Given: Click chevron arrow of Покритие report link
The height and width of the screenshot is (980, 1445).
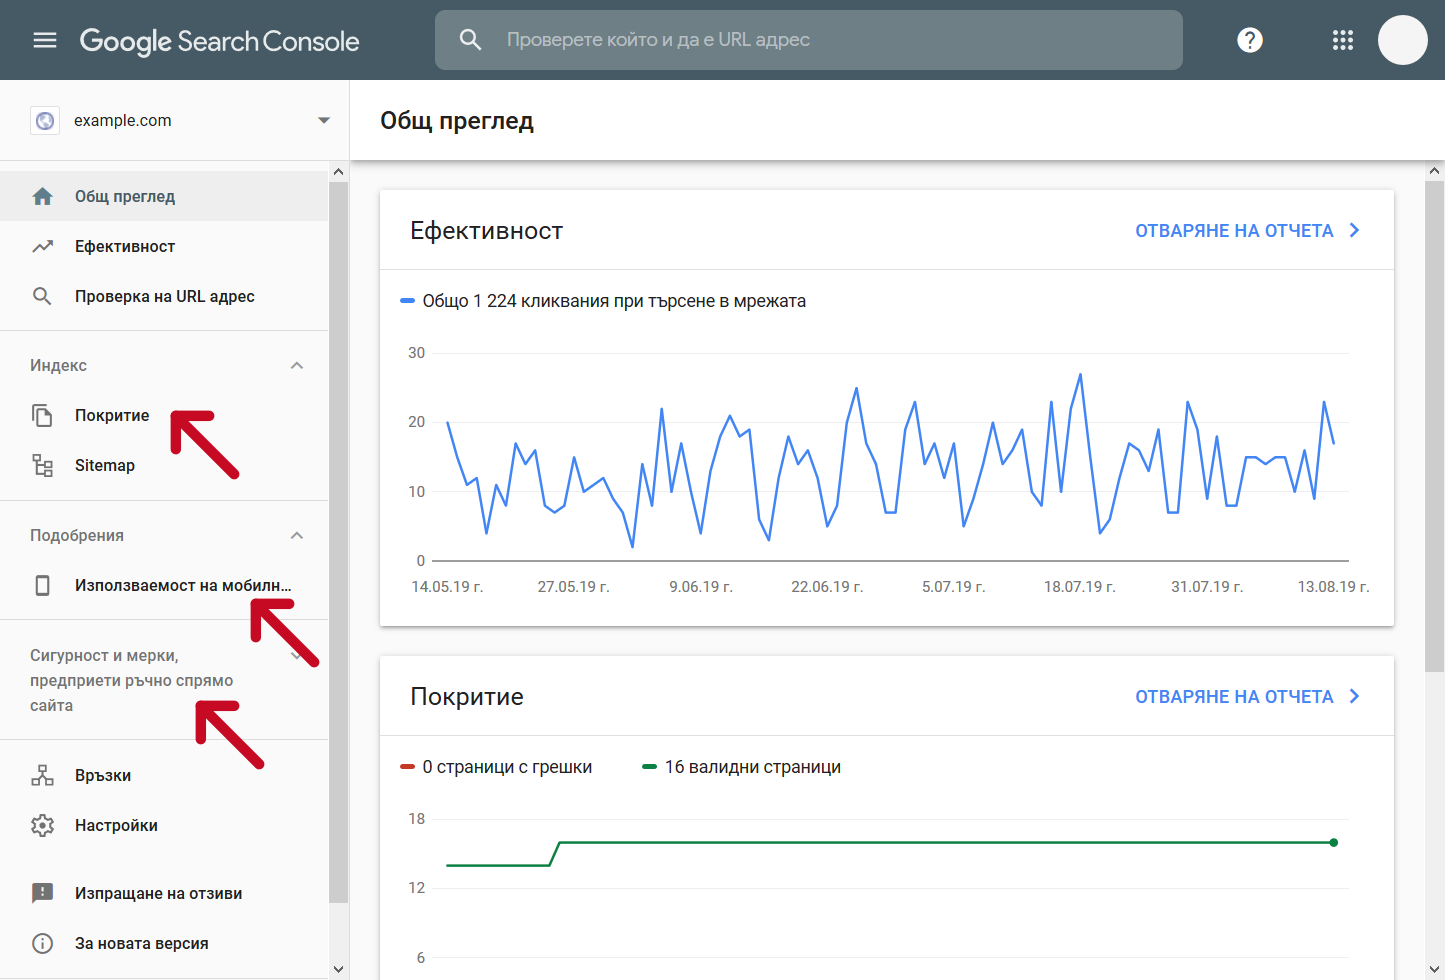Looking at the screenshot, I should coord(1355,696).
